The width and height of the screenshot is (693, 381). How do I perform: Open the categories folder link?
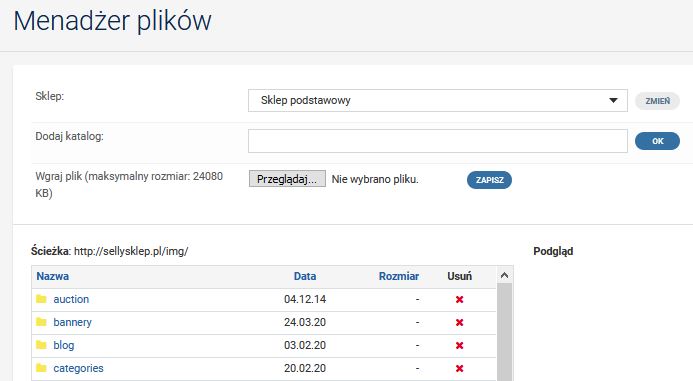(78, 368)
